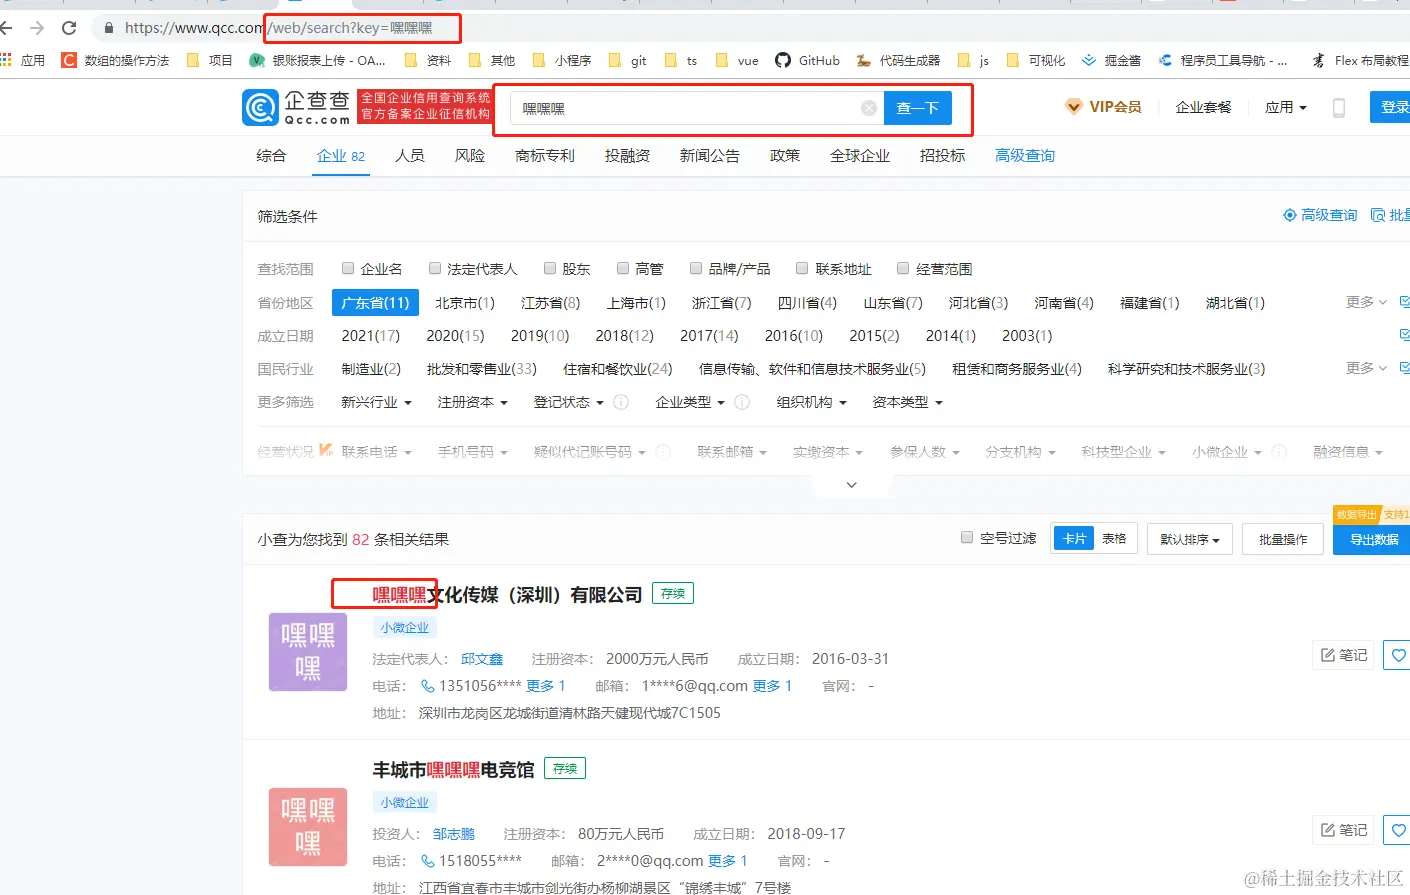
Task: Filter by year 2021(17)
Action: tap(371, 336)
